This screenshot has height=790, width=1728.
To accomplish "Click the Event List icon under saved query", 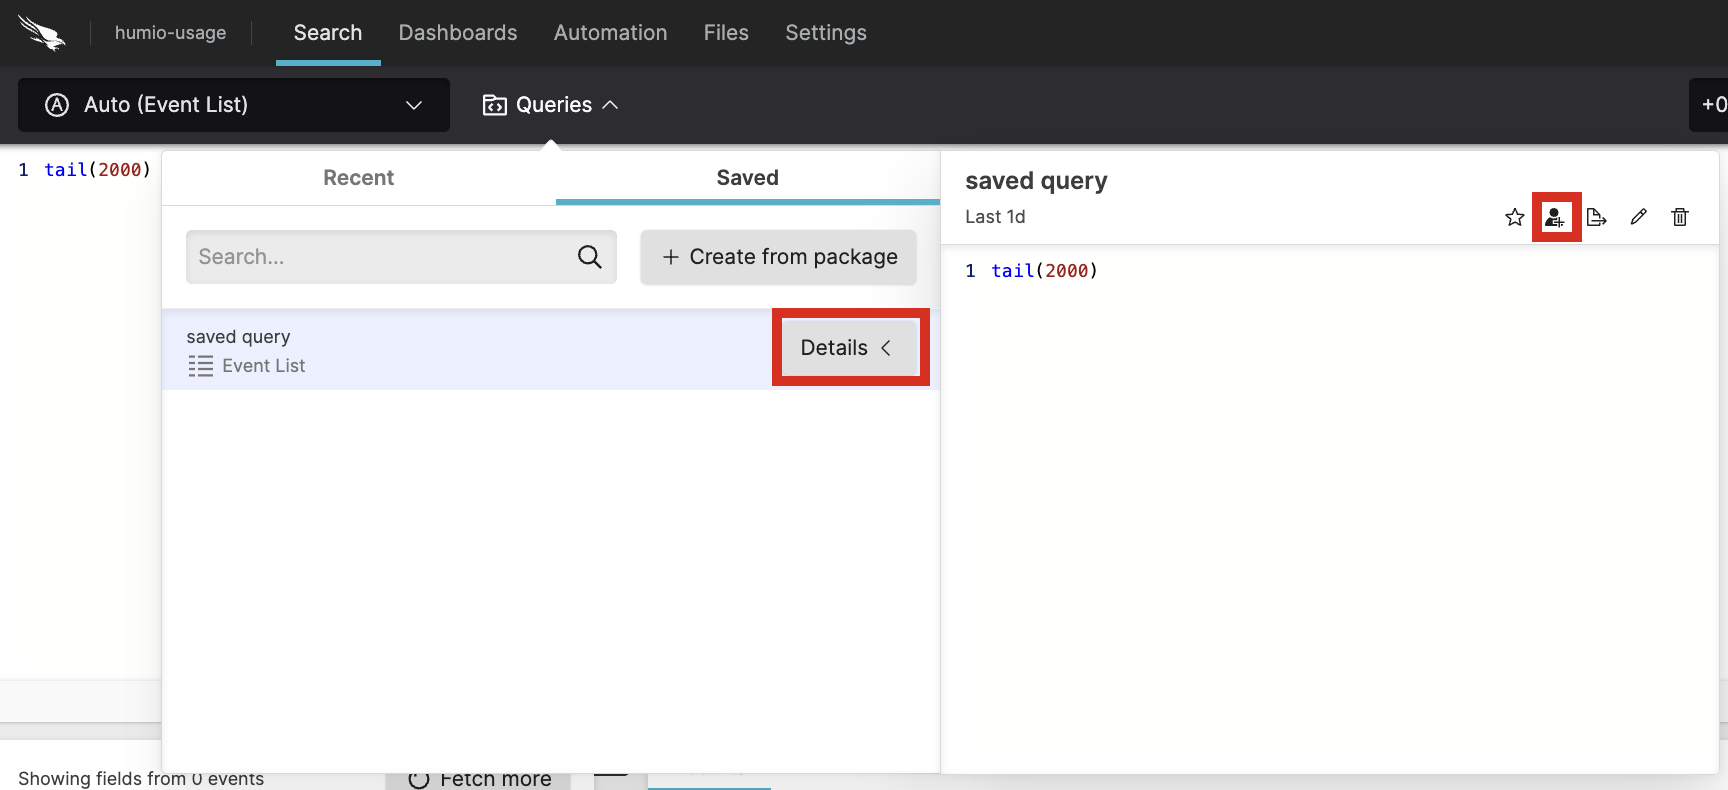I will point(200,366).
